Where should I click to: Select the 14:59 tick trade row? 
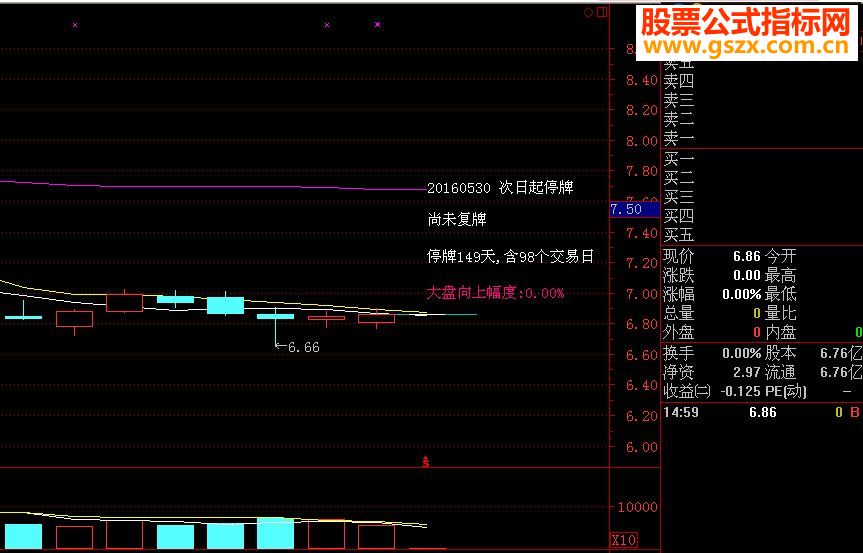[762, 412]
